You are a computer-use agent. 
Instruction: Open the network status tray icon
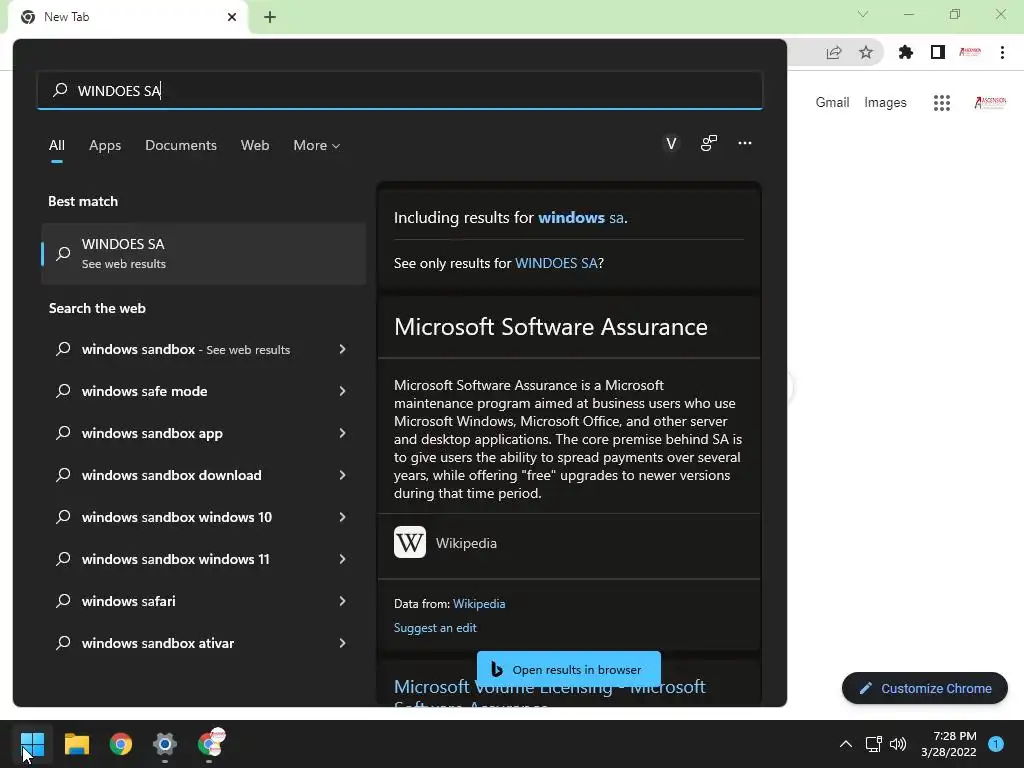pyautogui.click(x=873, y=744)
